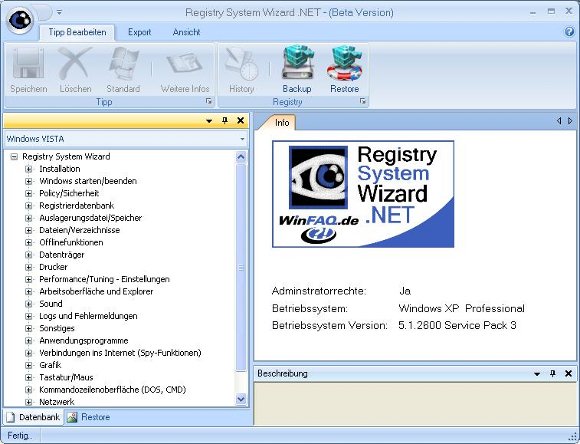
Task: Expand Dateien/Verzeichnisse node
Action: coord(28,230)
